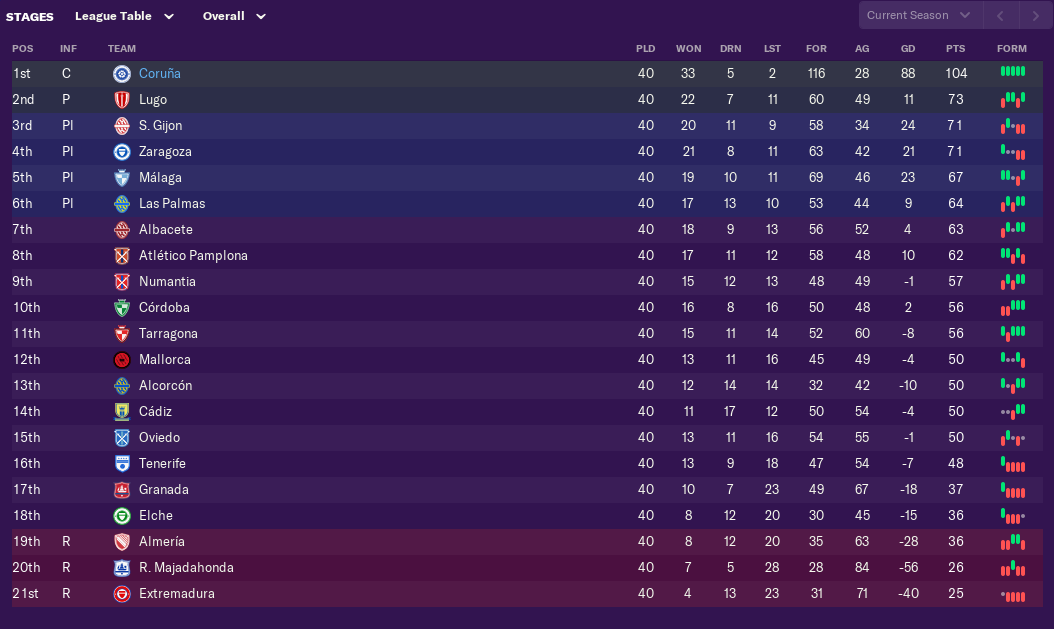The width and height of the screenshot is (1054, 629).
Task: Click Coruña's form indicator bars
Action: (x=1012, y=72)
